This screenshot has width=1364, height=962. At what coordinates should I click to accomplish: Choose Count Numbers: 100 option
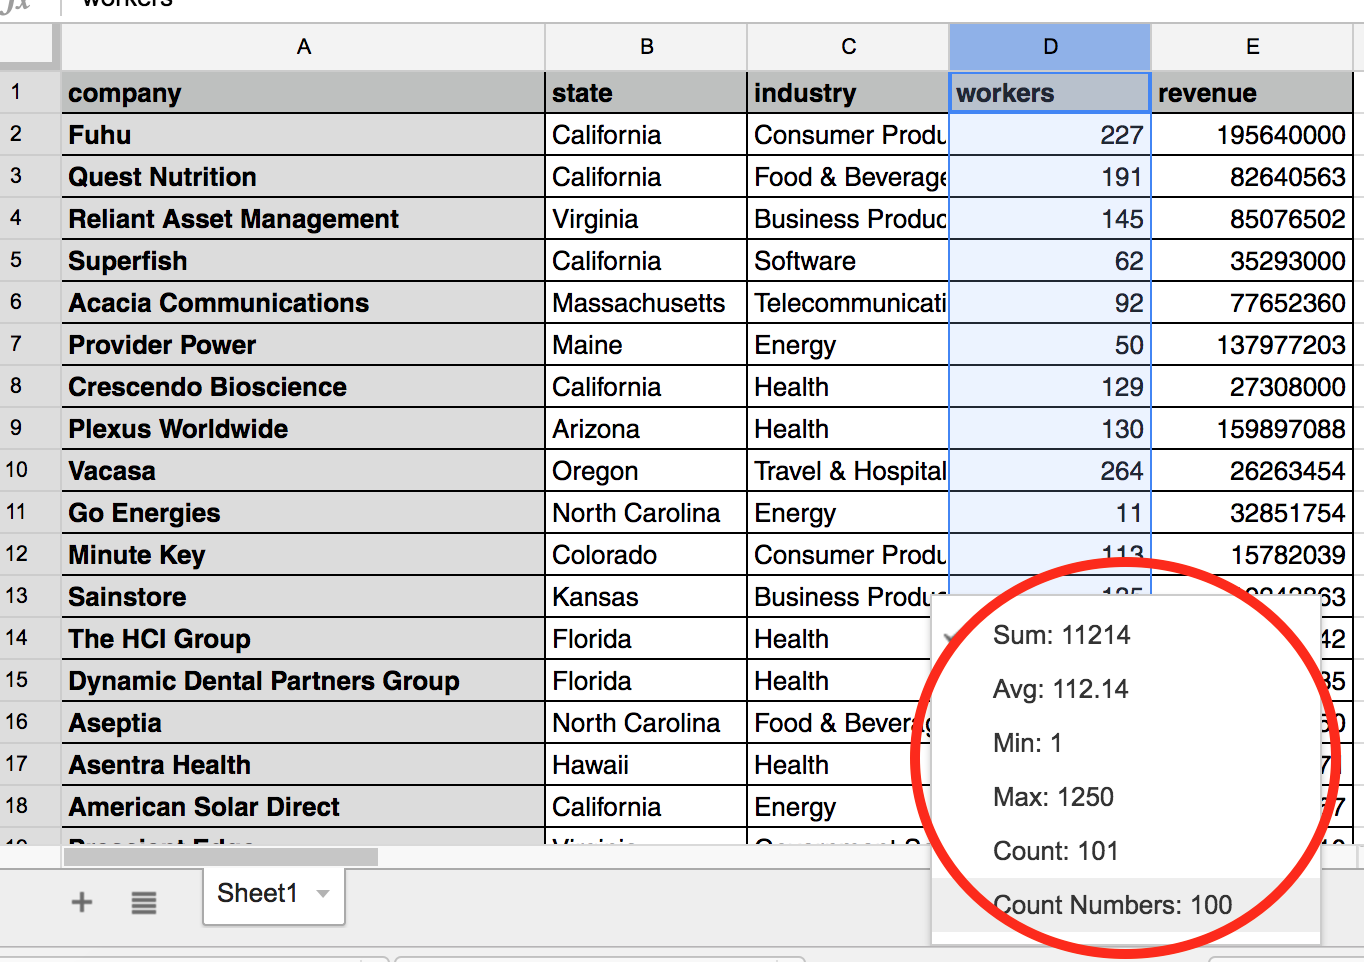1126,905
